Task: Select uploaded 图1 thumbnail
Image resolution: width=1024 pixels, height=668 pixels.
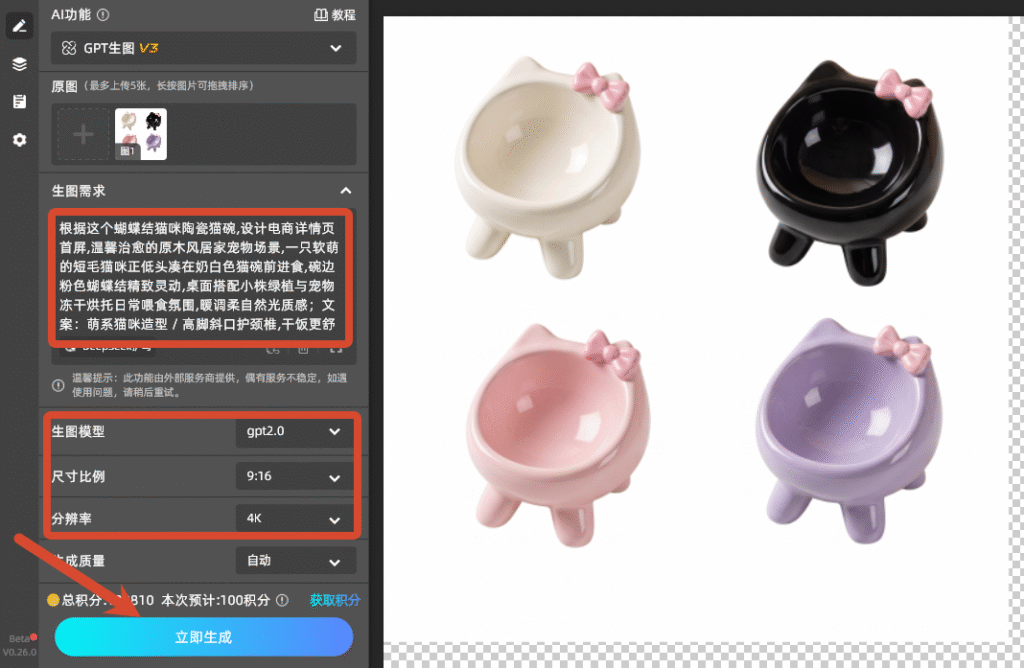Action: point(141,135)
